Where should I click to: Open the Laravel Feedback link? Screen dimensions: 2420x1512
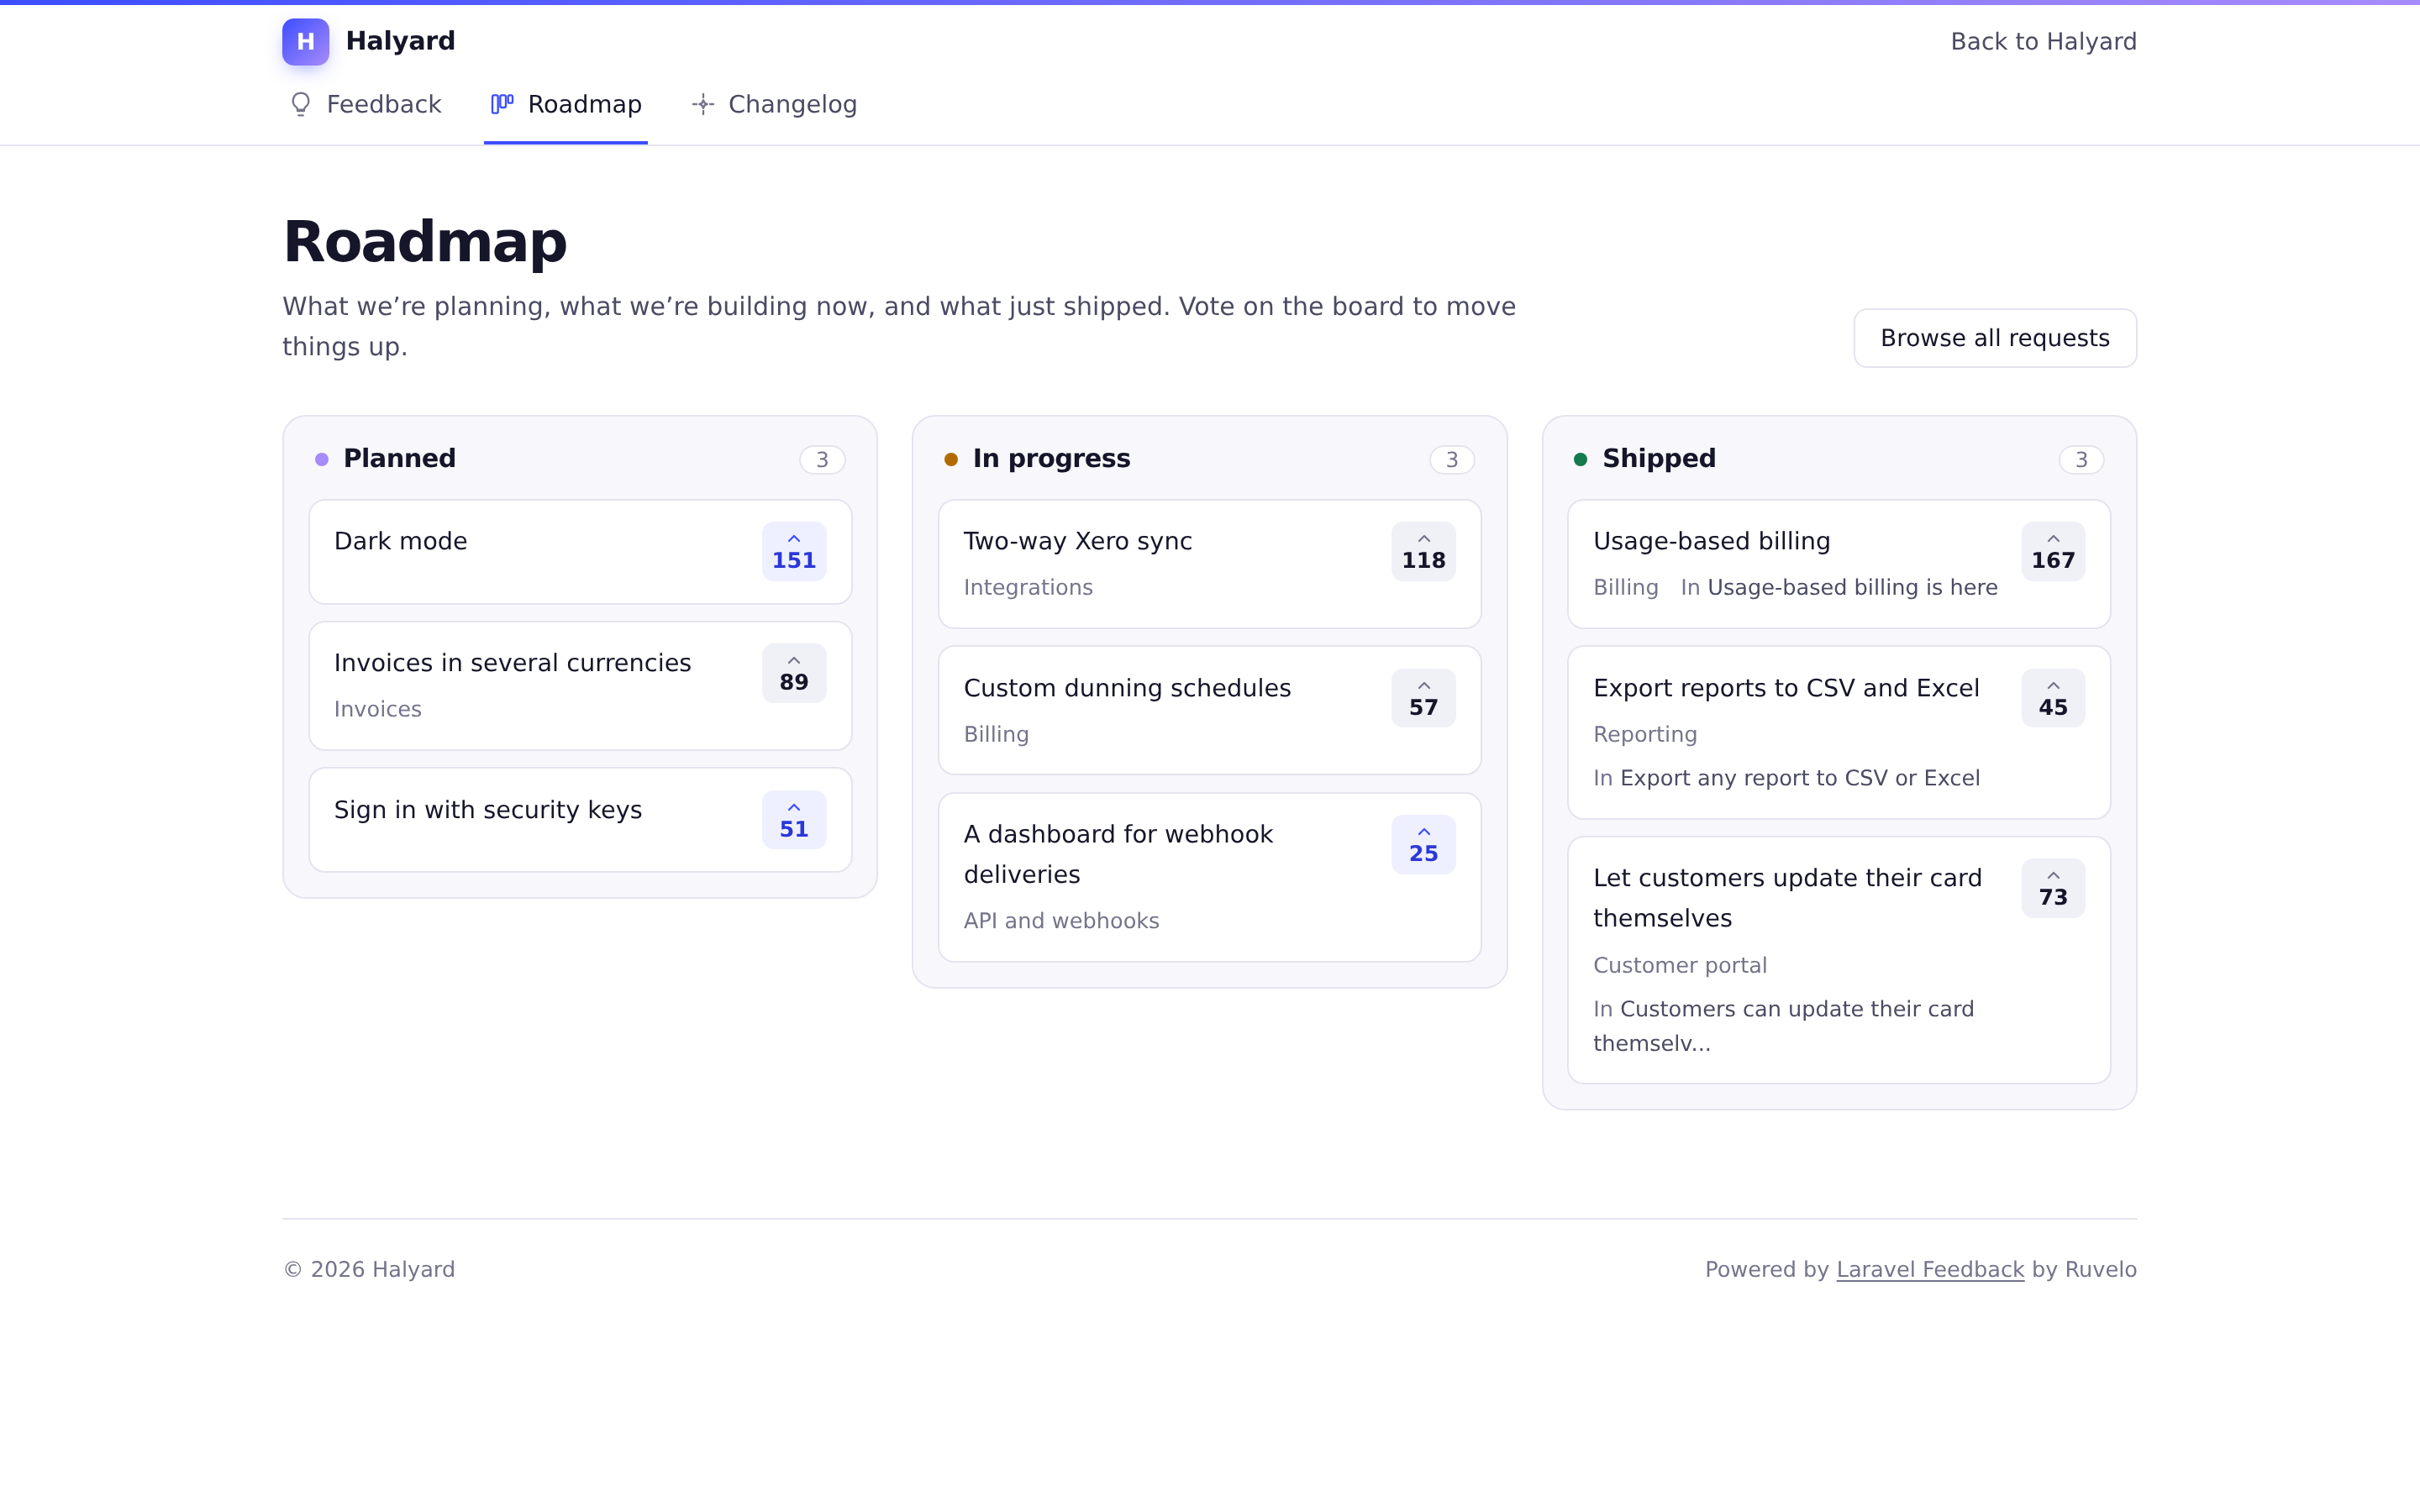[1930, 1269]
